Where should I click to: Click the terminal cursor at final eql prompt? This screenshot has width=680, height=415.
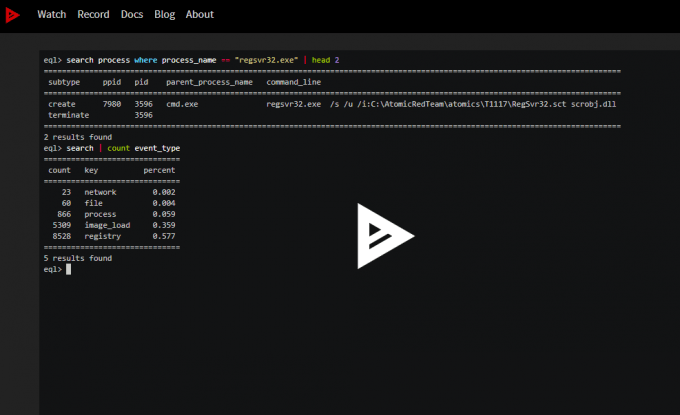(x=68, y=269)
